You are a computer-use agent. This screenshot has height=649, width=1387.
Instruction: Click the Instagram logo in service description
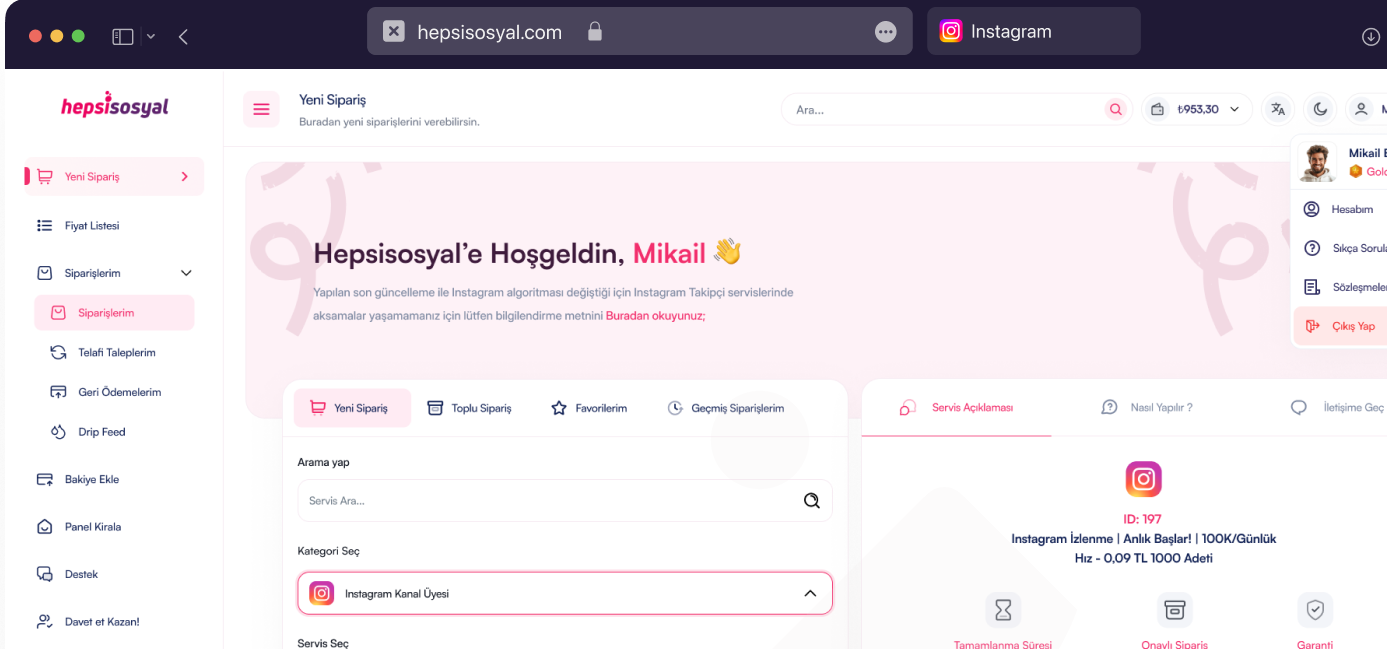coord(1143,479)
